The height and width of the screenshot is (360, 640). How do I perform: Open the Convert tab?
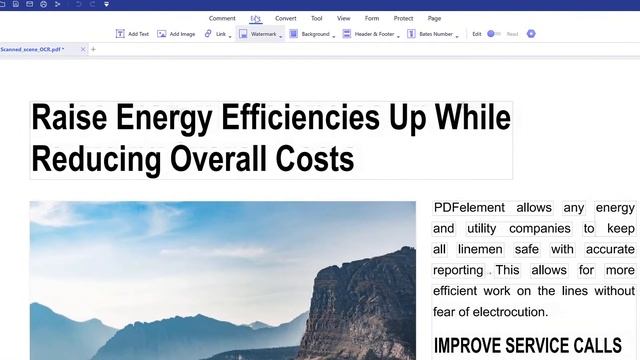click(286, 18)
